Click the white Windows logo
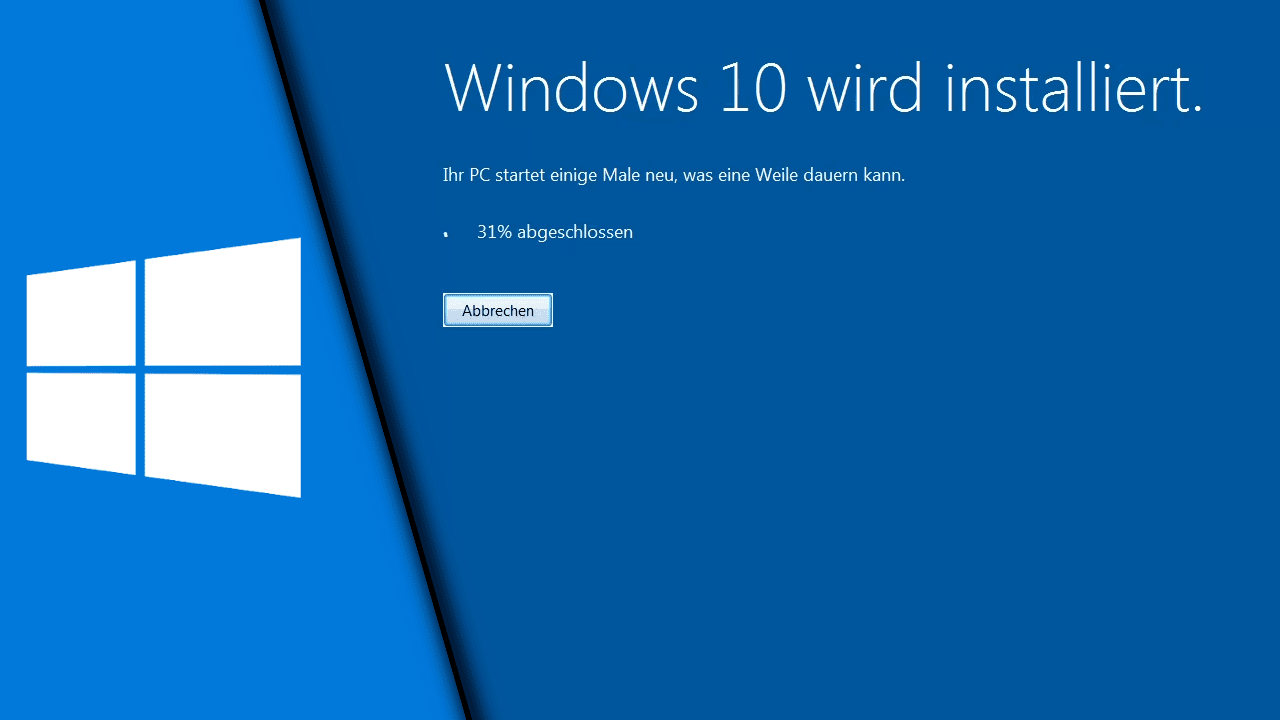The width and height of the screenshot is (1280, 720). tap(164, 367)
